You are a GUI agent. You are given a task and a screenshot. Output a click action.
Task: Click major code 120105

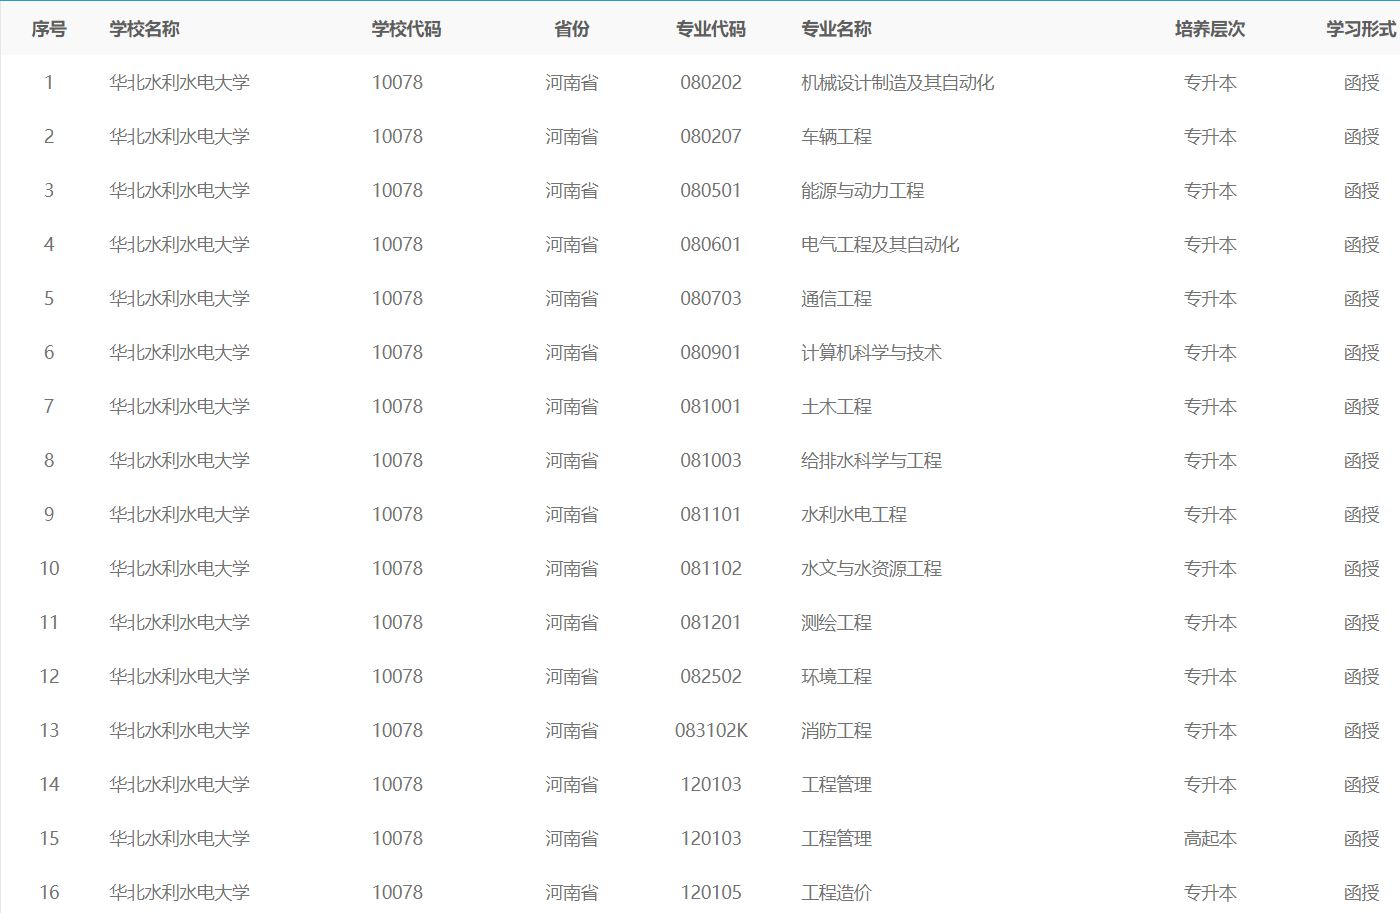(x=711, y=893)
